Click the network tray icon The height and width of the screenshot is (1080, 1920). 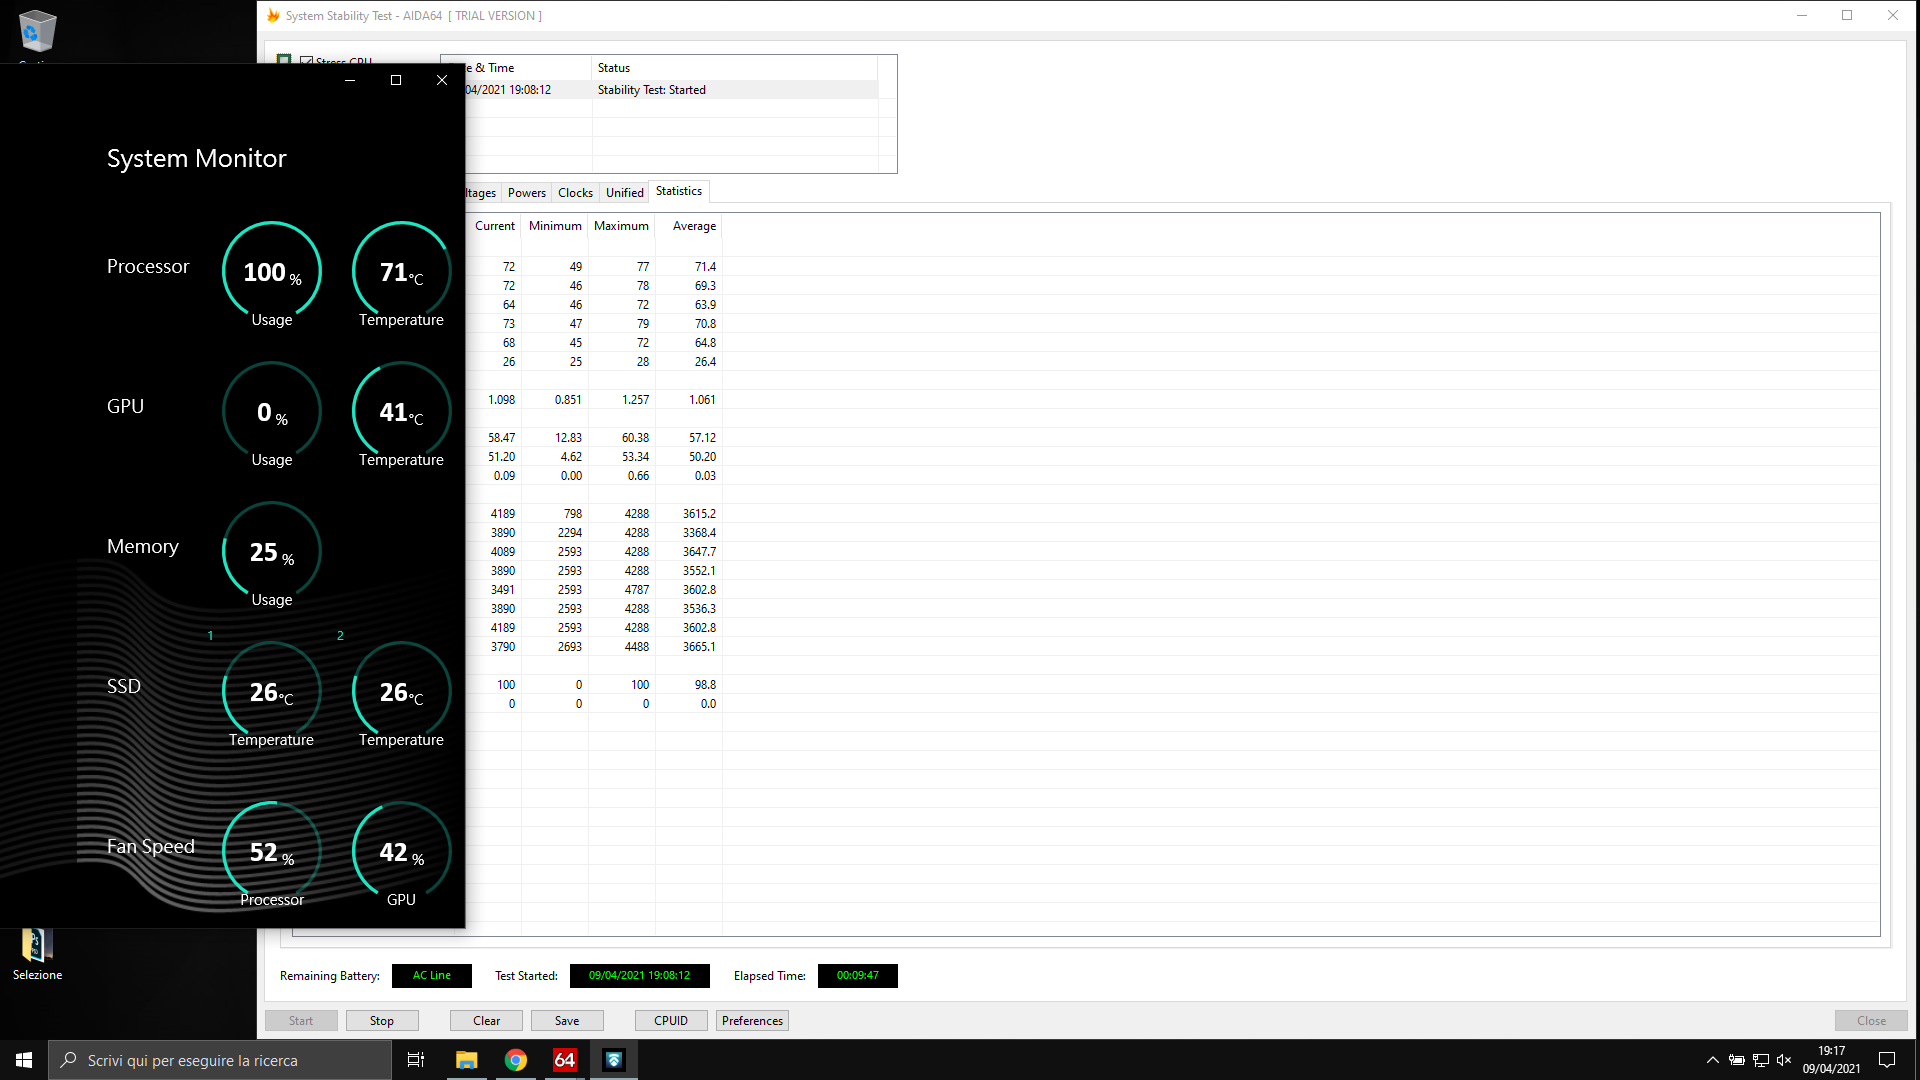(1761, 1060)
